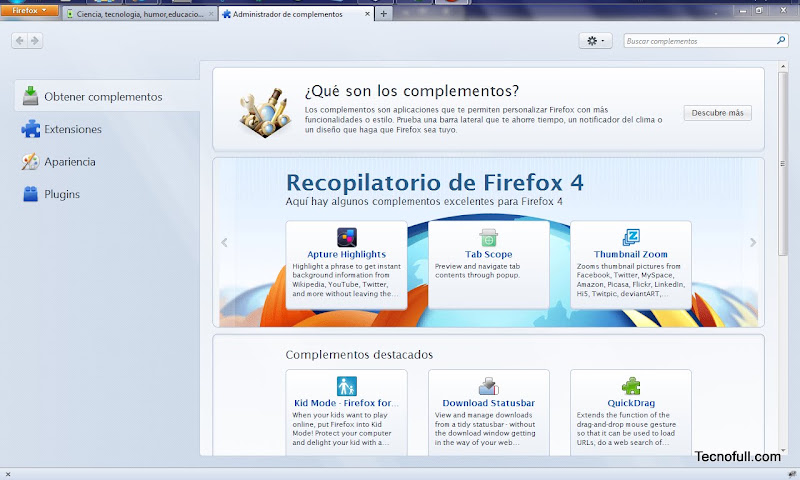800x480 pixels.
Task: Click the scrollbar up arrow
Action: click(783, 66)
